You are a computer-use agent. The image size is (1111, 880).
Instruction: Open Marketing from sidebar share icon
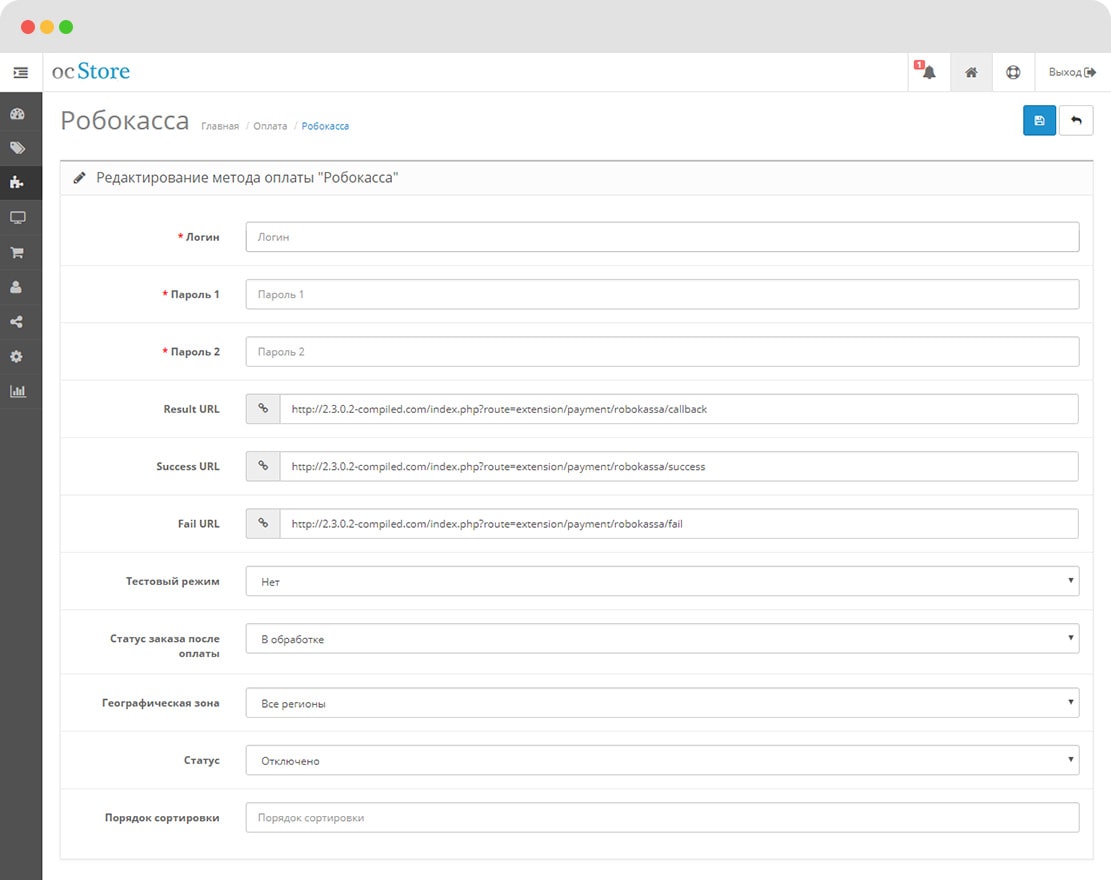(16, 322)
